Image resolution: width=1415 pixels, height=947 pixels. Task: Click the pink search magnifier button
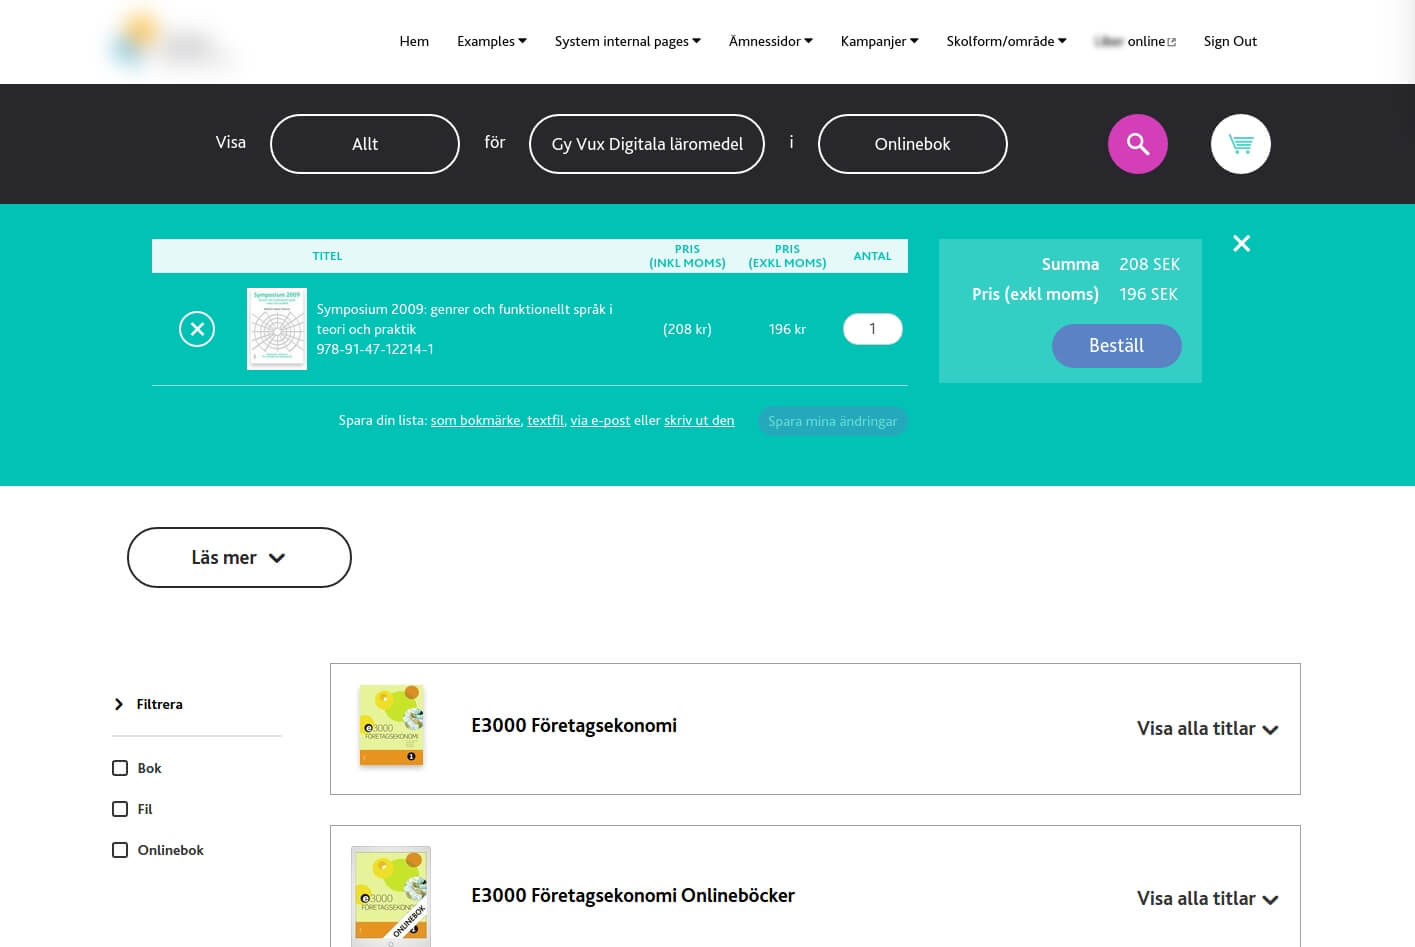1137,144
